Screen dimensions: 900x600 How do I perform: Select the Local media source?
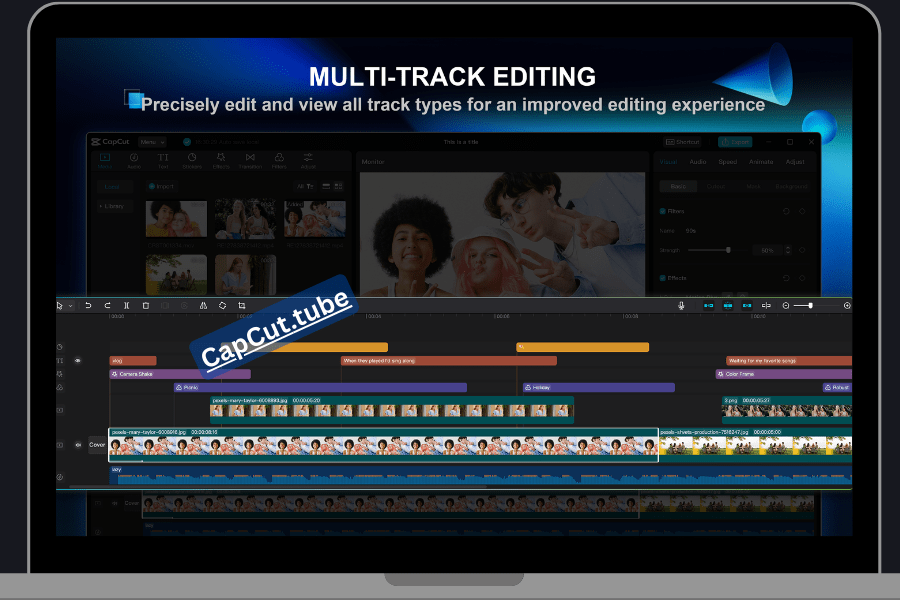(x=113, y=187)
